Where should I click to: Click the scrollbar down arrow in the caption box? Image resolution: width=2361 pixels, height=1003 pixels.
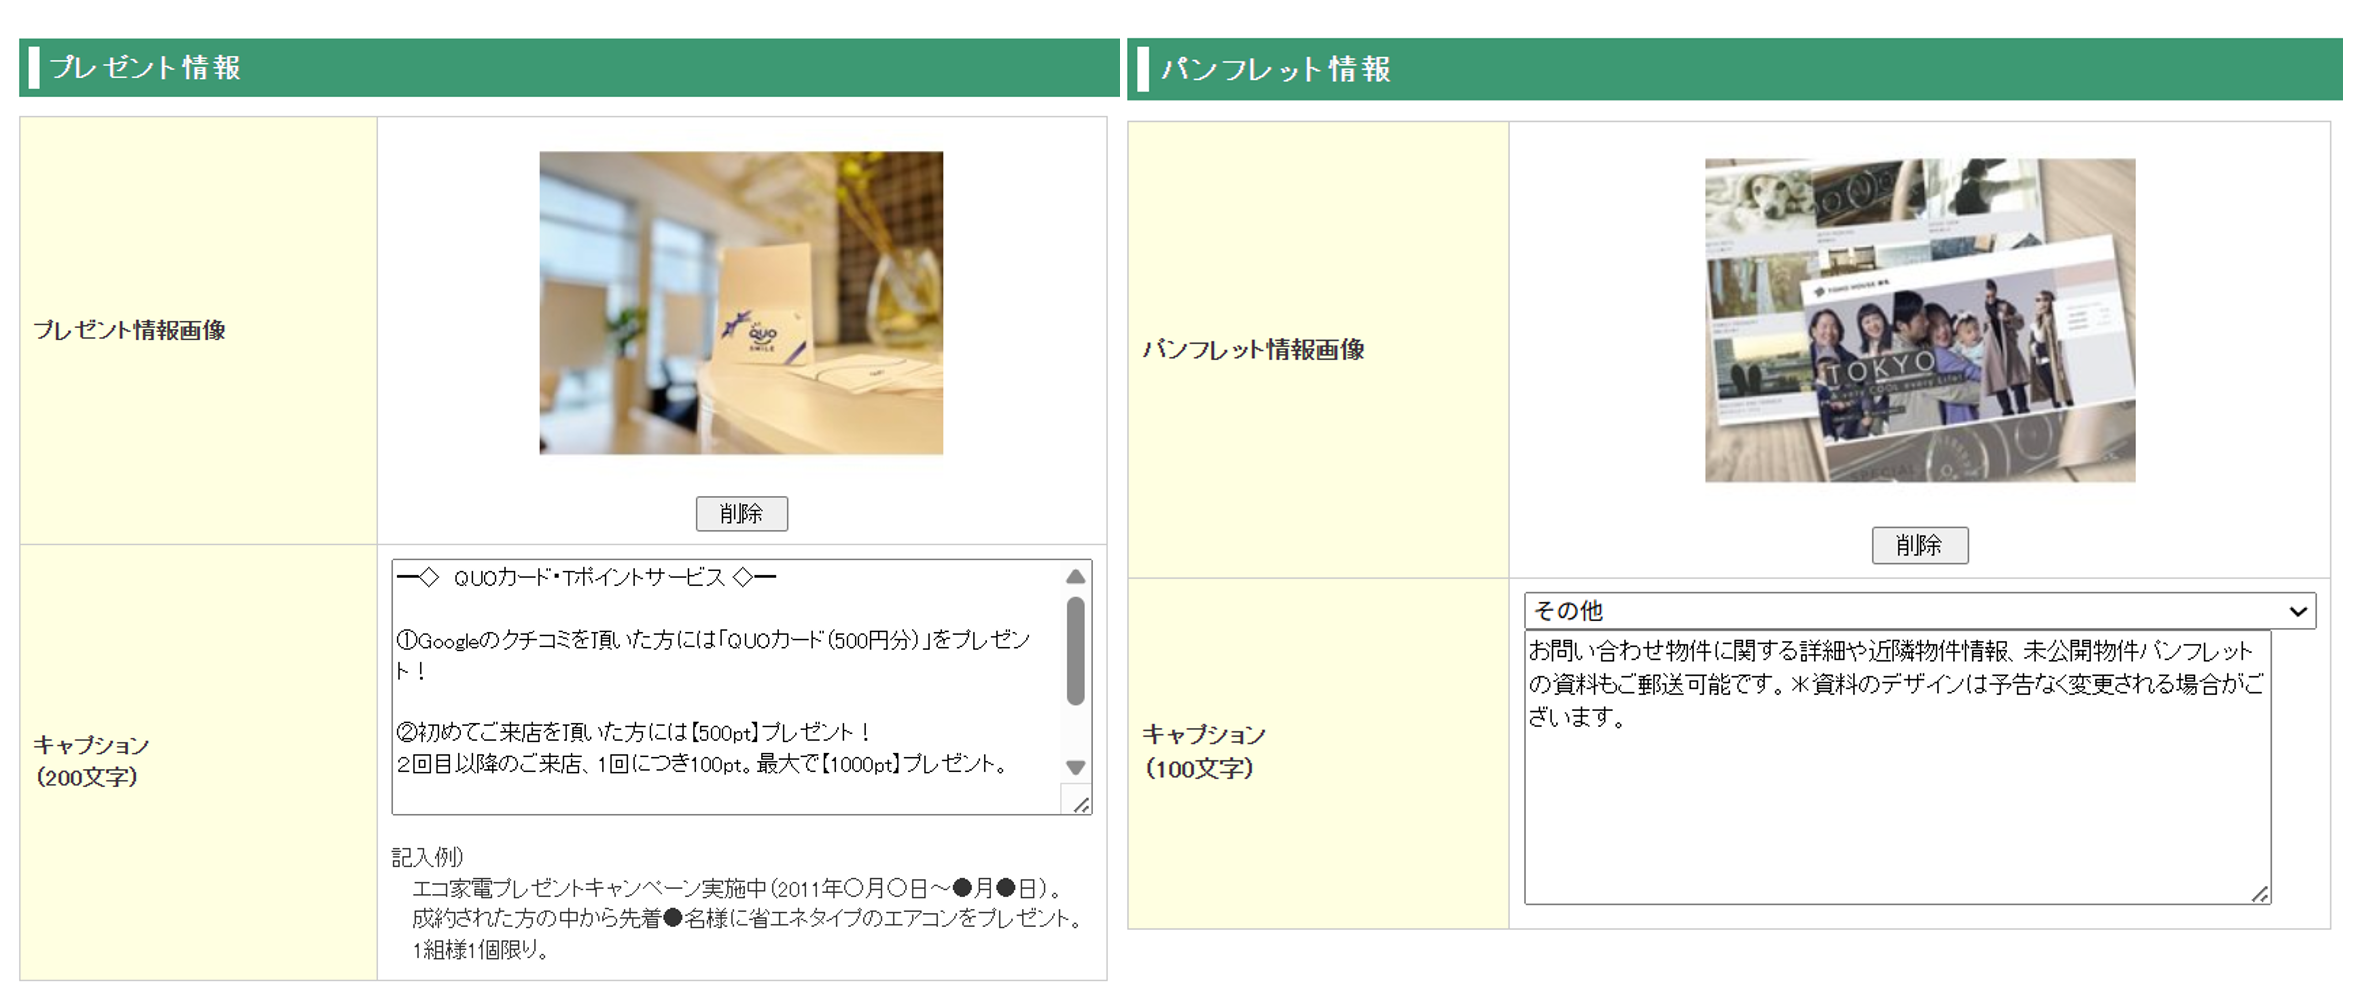click(x=1075, y=768)
